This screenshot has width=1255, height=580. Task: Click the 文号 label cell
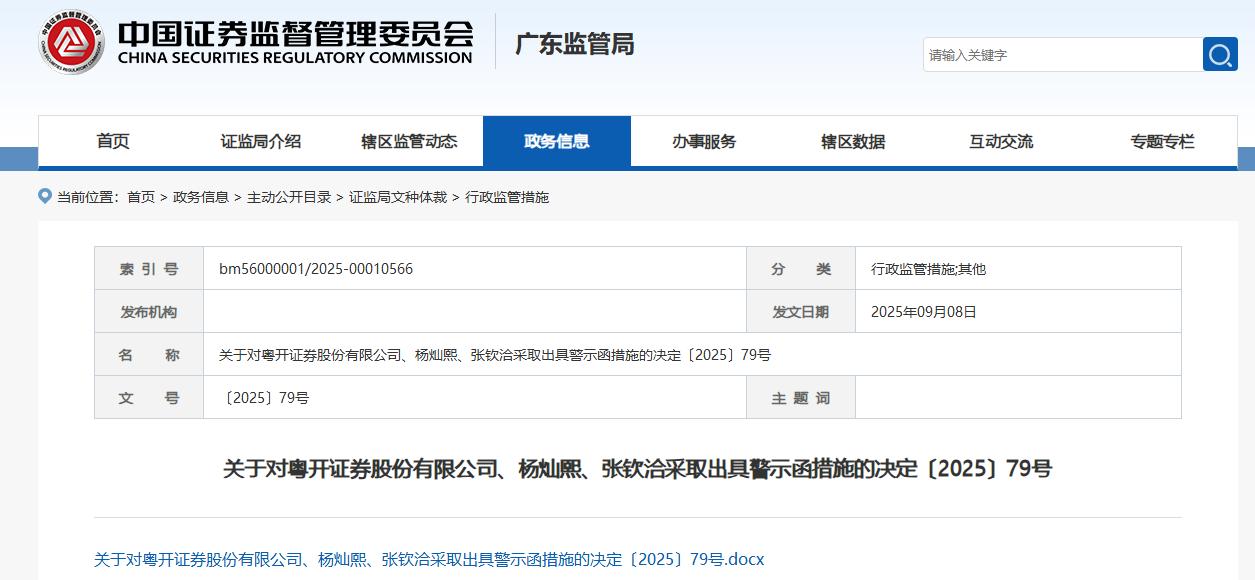149,398
